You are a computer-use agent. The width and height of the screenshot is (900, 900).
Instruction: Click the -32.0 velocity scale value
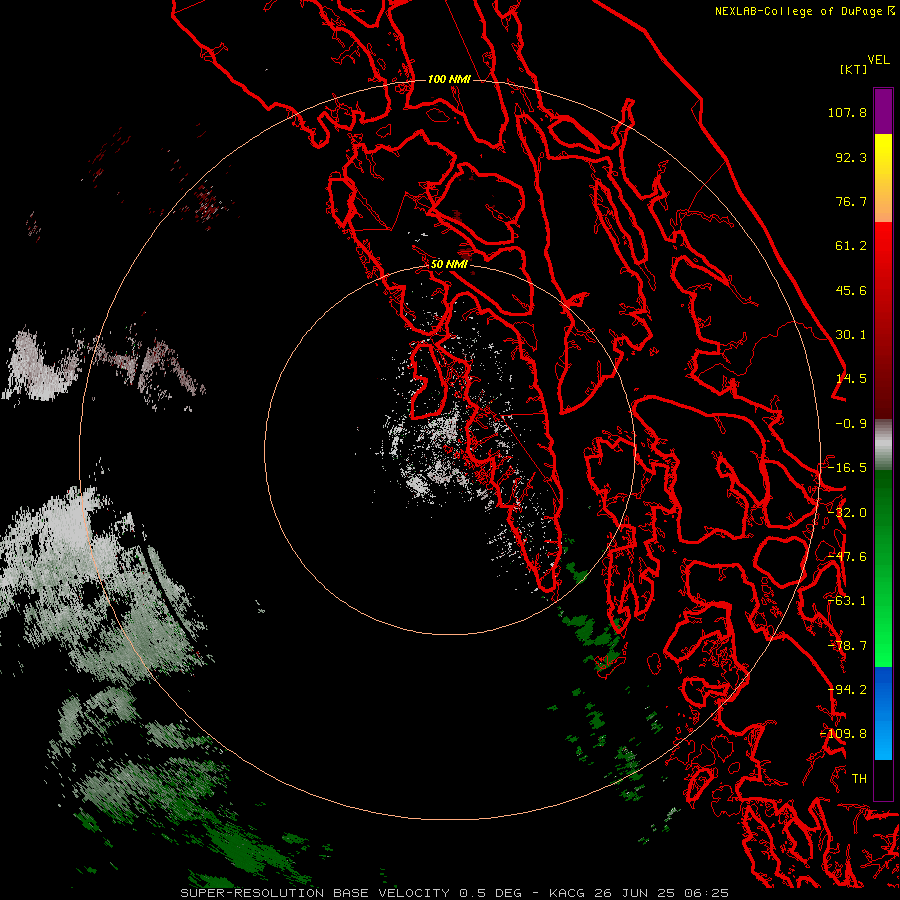coord(847,513)
